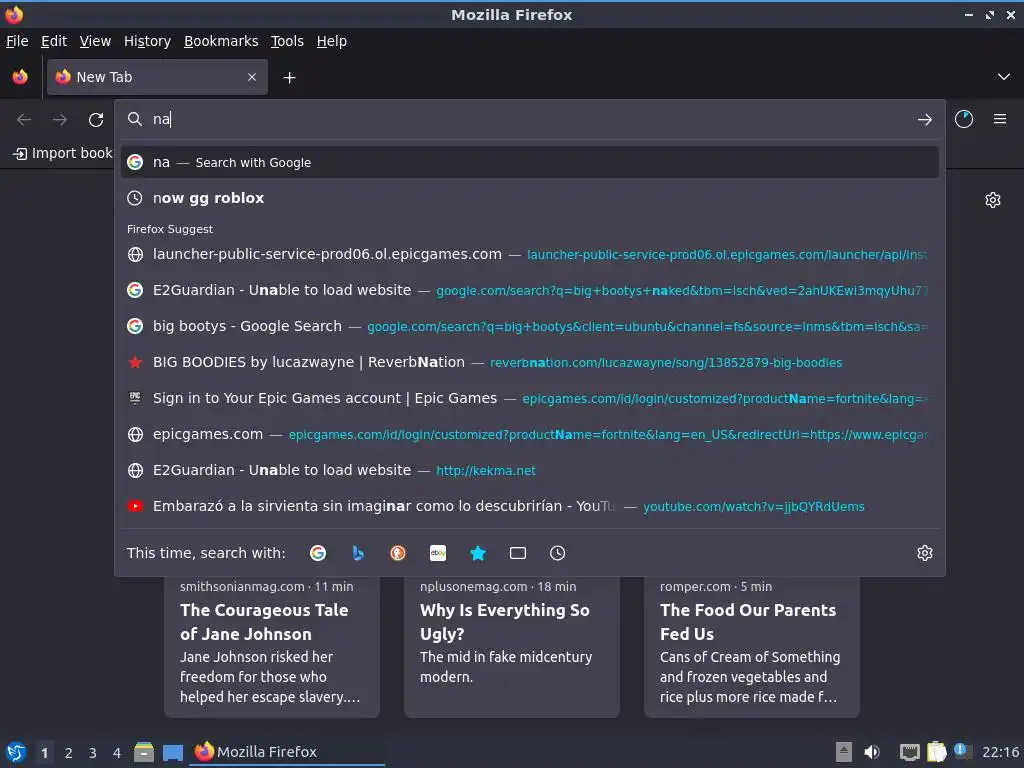Viewport: 1024px width, 768px height.
Task: Open the Tools menu
Action: tap(287, 41)
